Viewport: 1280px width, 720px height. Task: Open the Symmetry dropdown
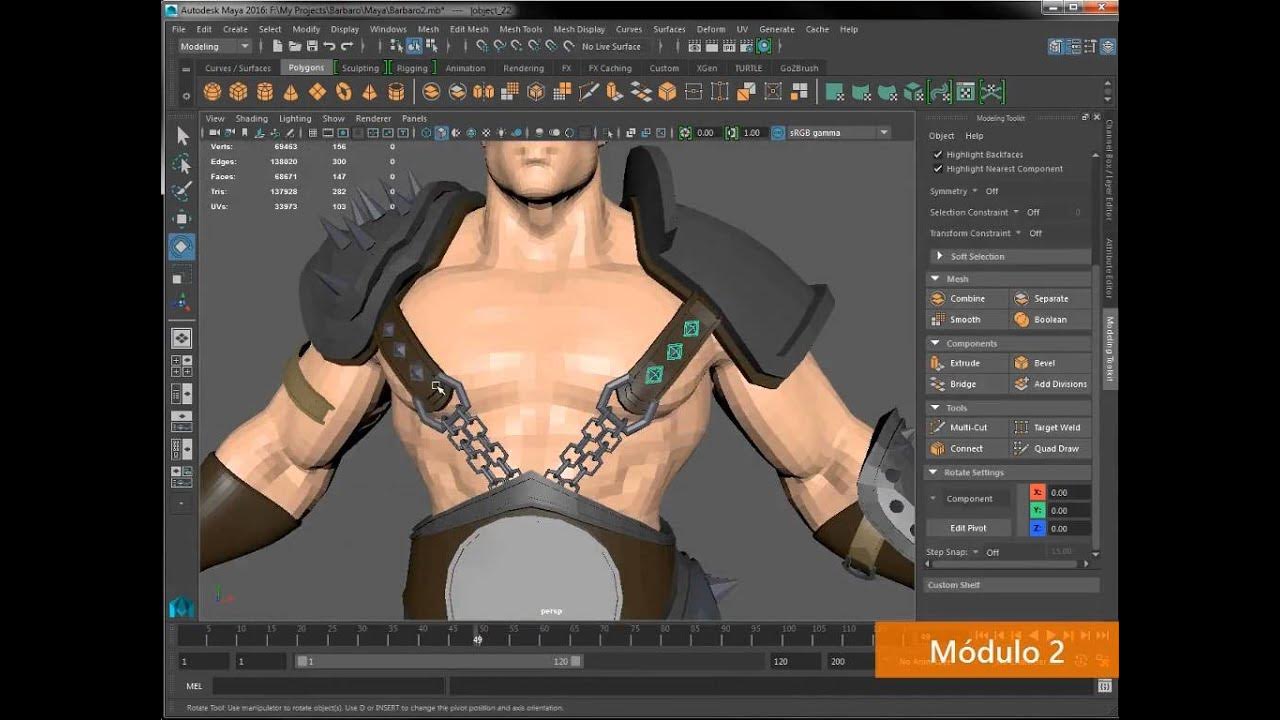click(x=977, y=191)
